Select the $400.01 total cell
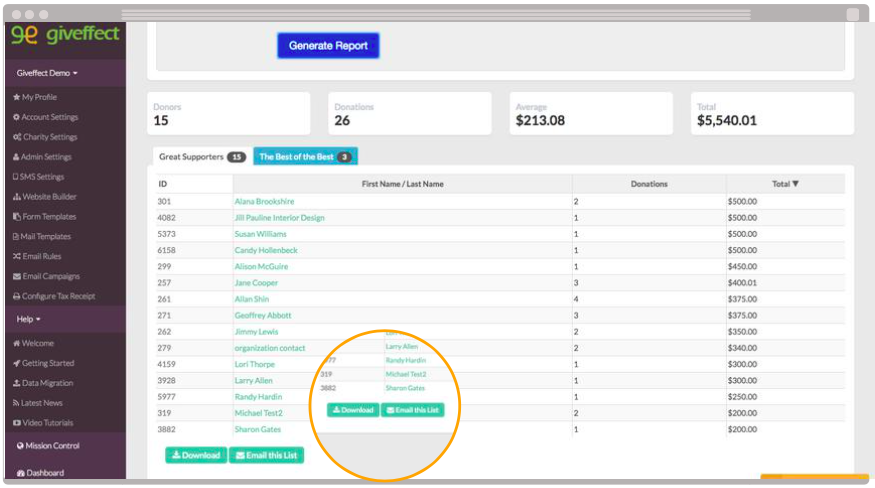 tap(742, 283)
